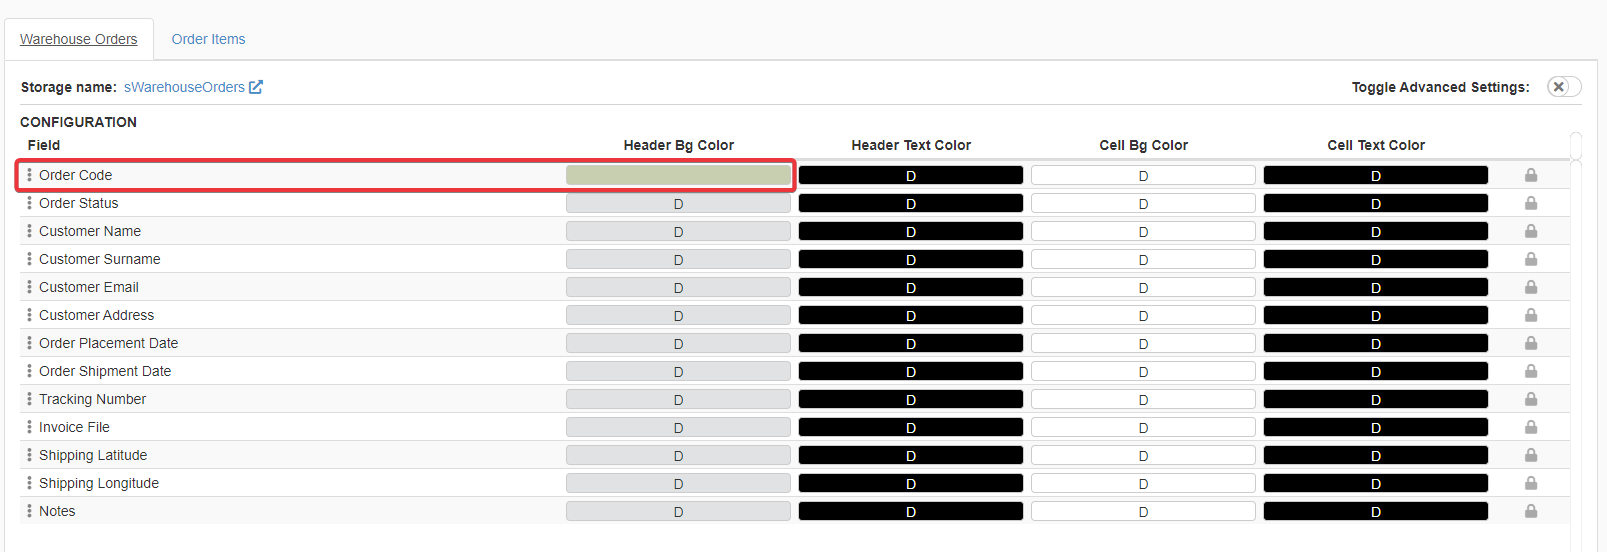Select the Warehouse Orders tab
The height and width of the screenshot is (552, 1607).
pos(79,39)
